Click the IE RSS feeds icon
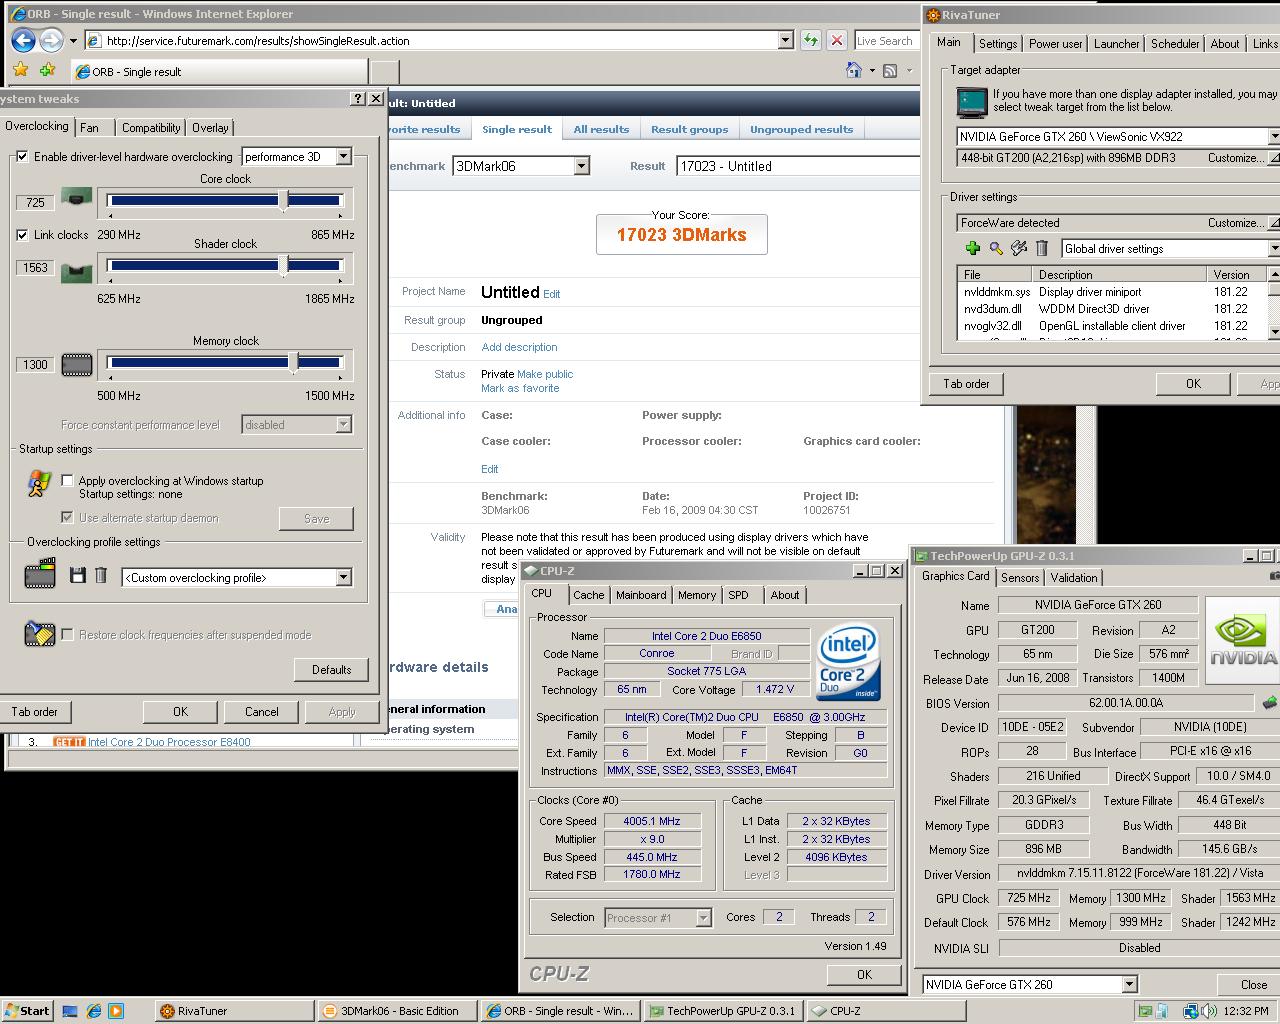1280x1024 pixels. click(889, 70)
